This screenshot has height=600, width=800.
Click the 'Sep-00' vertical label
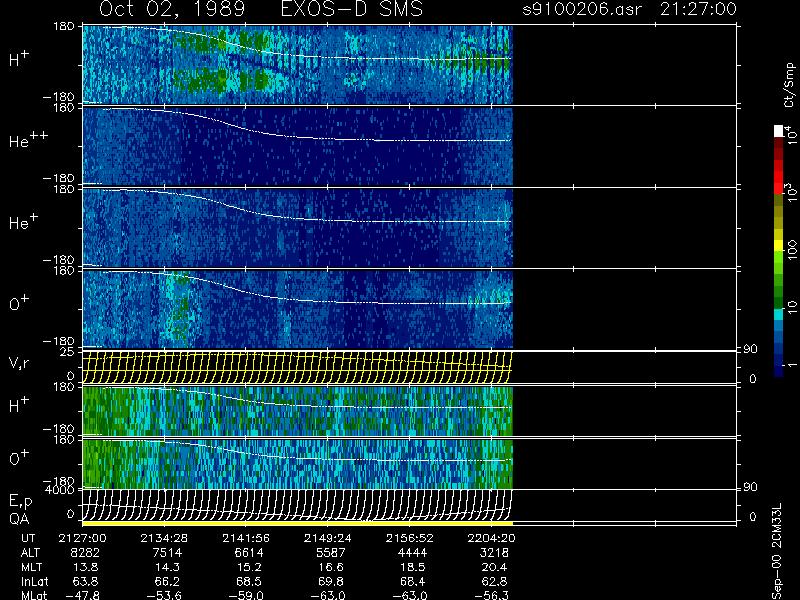[776, 579]
